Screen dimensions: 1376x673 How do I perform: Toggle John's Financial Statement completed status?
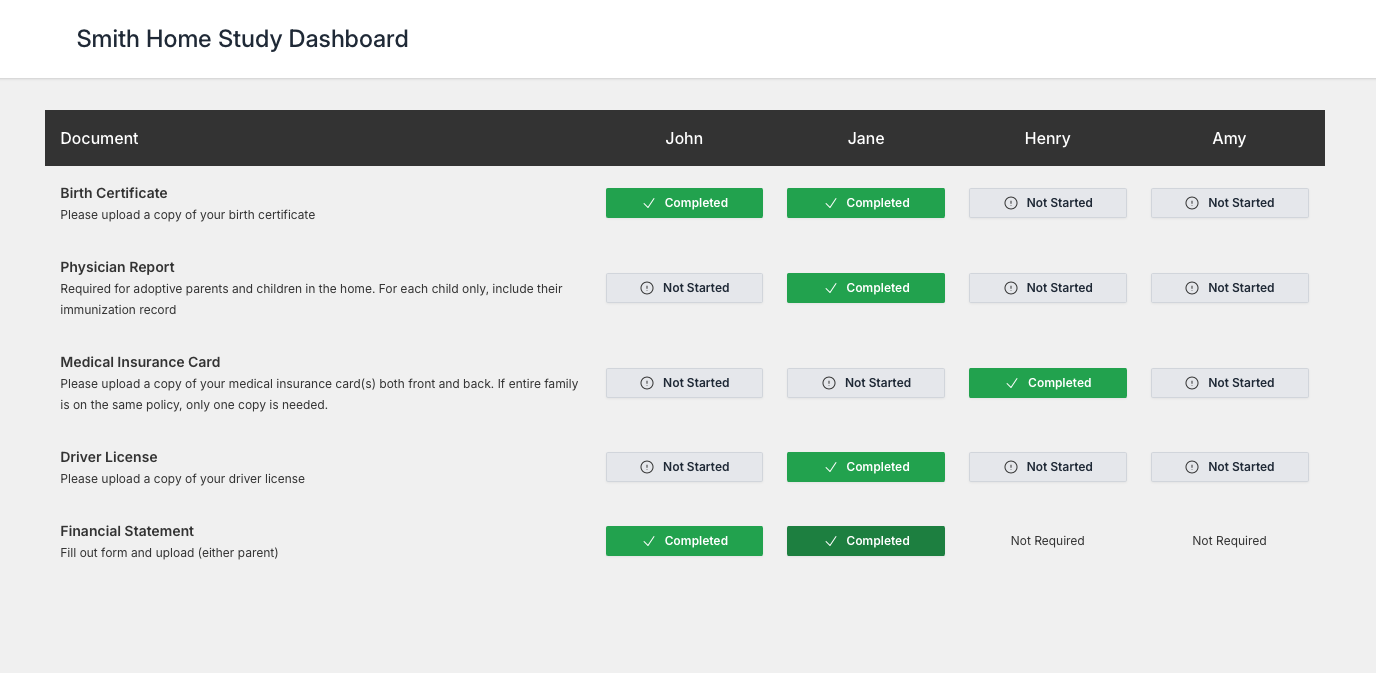pyautogui.click(x=684, y=541)
